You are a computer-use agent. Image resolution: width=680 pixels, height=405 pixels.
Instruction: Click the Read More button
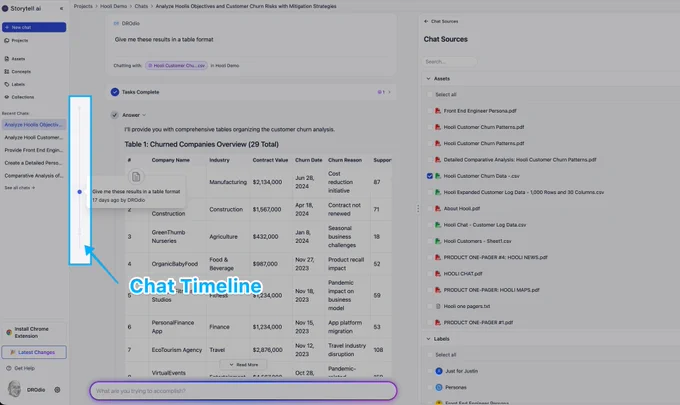click(x=243, y=365)
